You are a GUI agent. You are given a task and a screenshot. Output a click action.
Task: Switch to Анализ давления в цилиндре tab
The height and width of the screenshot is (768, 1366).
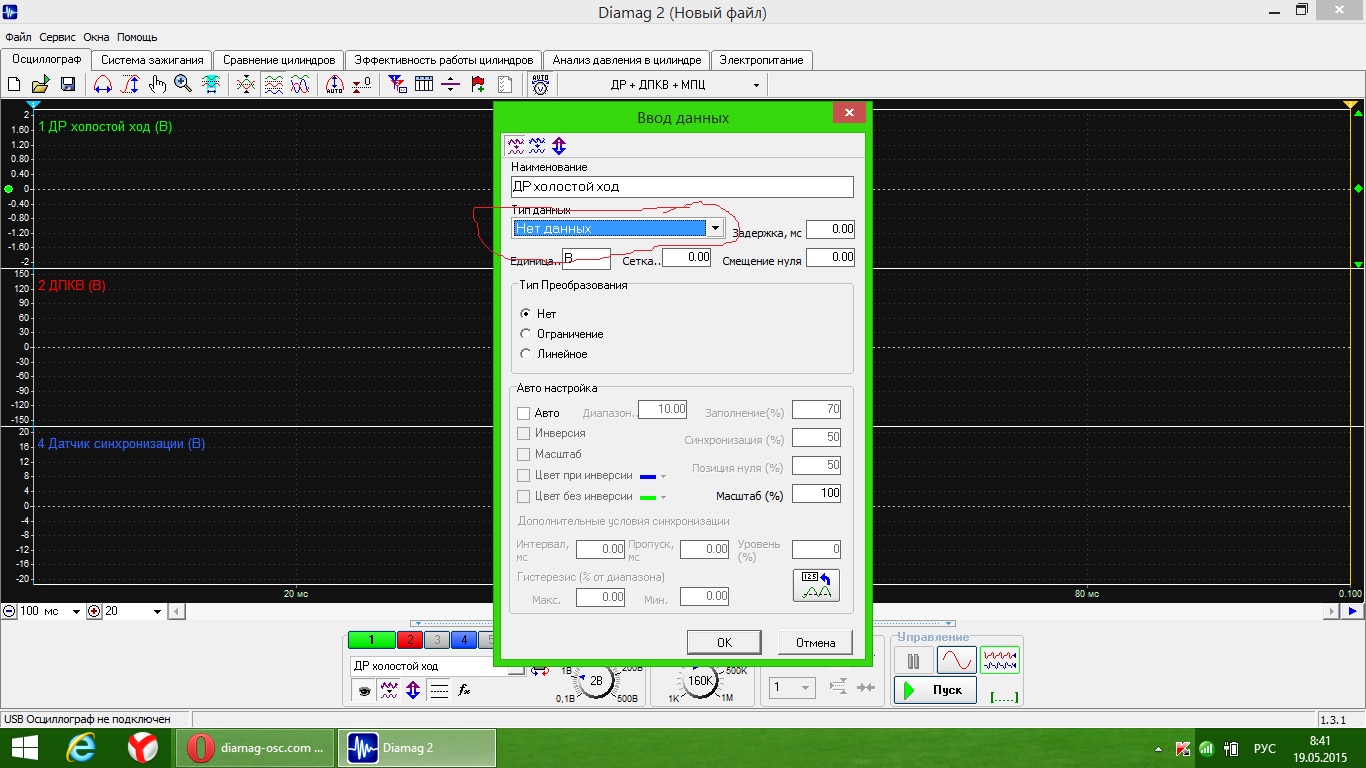(627, 60)
